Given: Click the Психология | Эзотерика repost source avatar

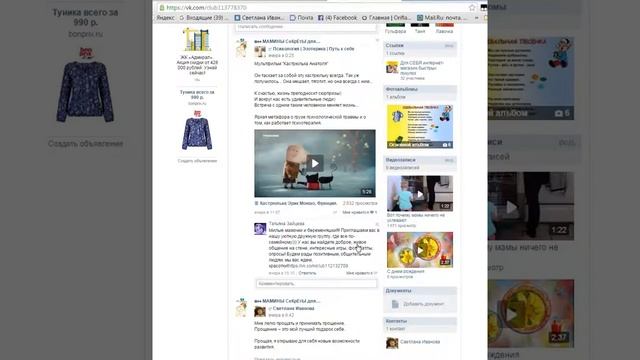Looking at the screenshot, I should [260, 52].
